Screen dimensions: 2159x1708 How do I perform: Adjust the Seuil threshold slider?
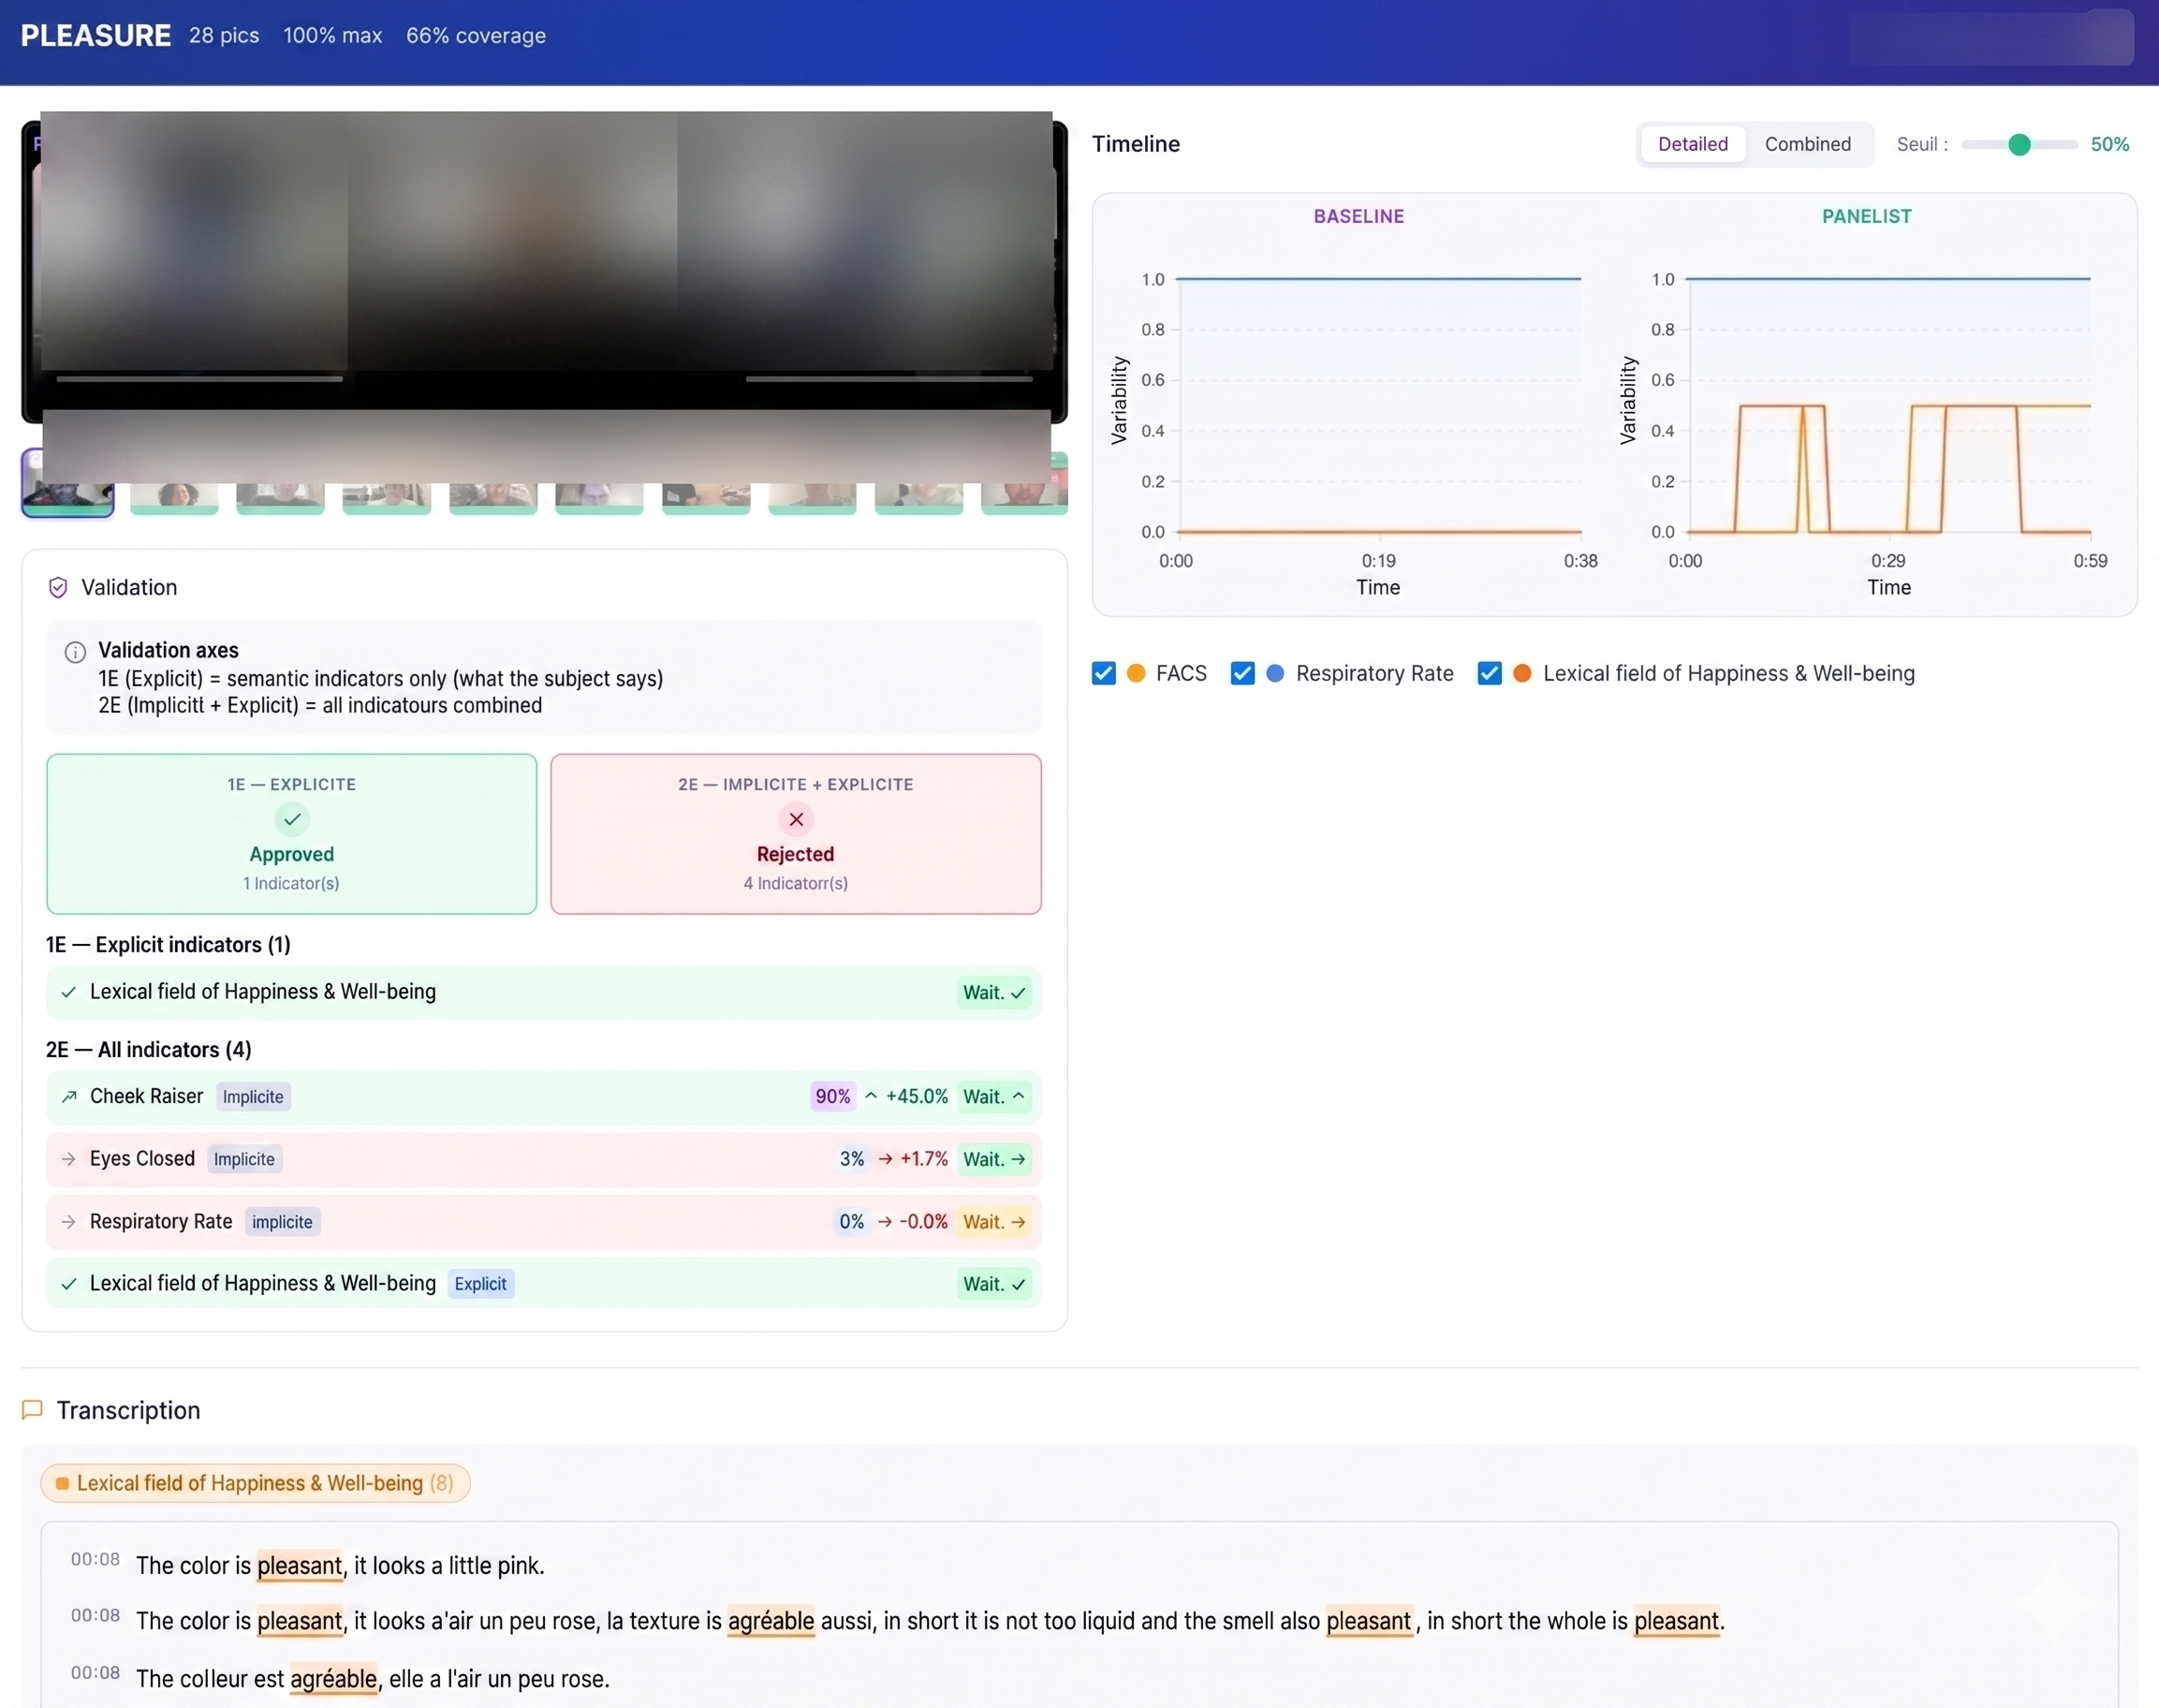[2018, 145]
